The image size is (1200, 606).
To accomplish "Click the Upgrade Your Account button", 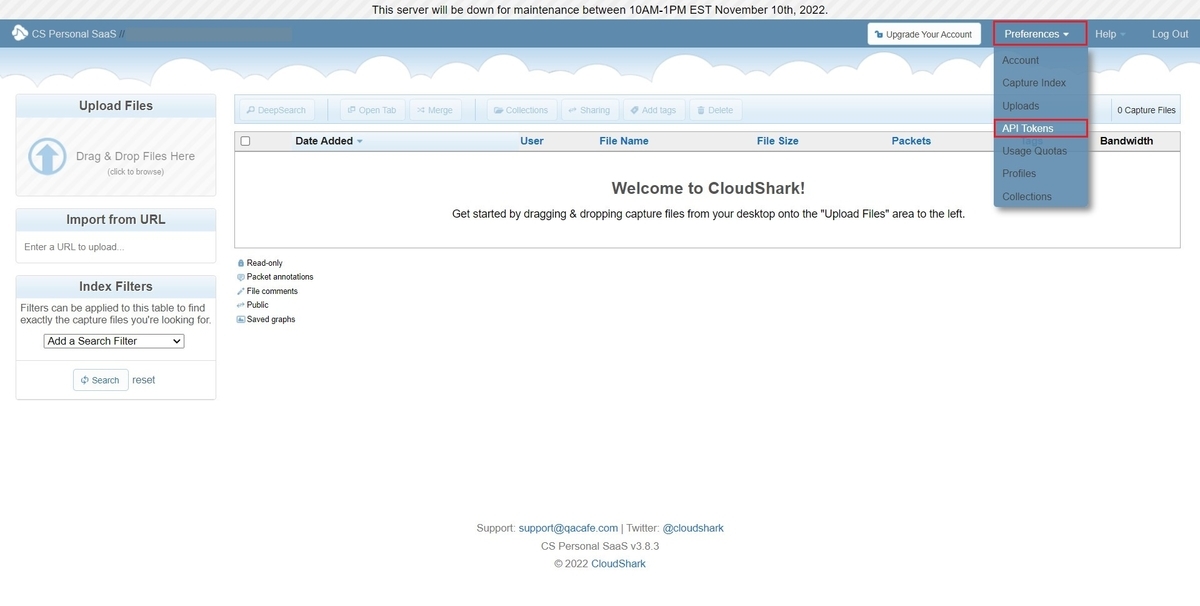I will [x=923, y=33].
